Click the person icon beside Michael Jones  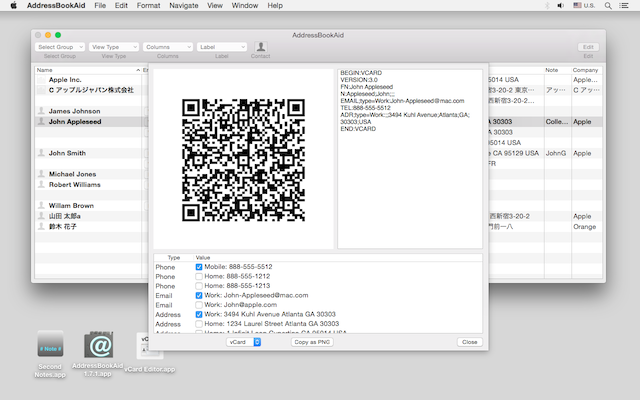tap(41, 173)
